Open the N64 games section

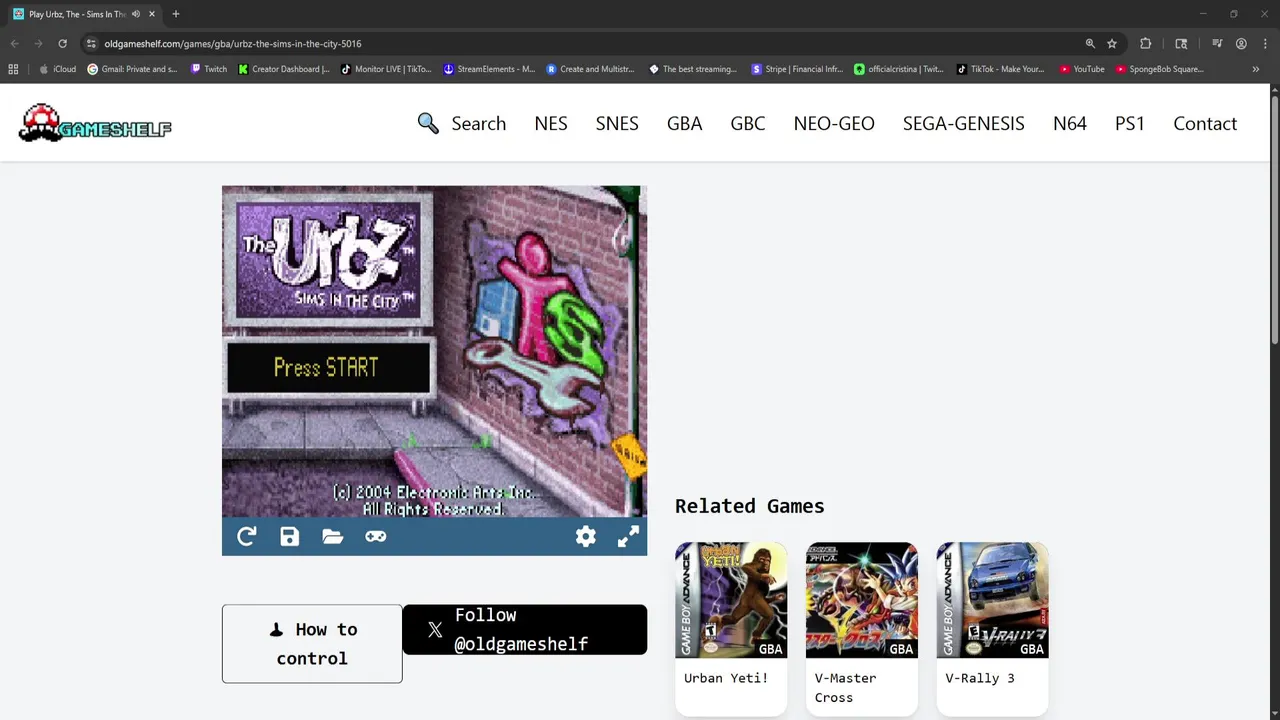[x=1070, y=123]
